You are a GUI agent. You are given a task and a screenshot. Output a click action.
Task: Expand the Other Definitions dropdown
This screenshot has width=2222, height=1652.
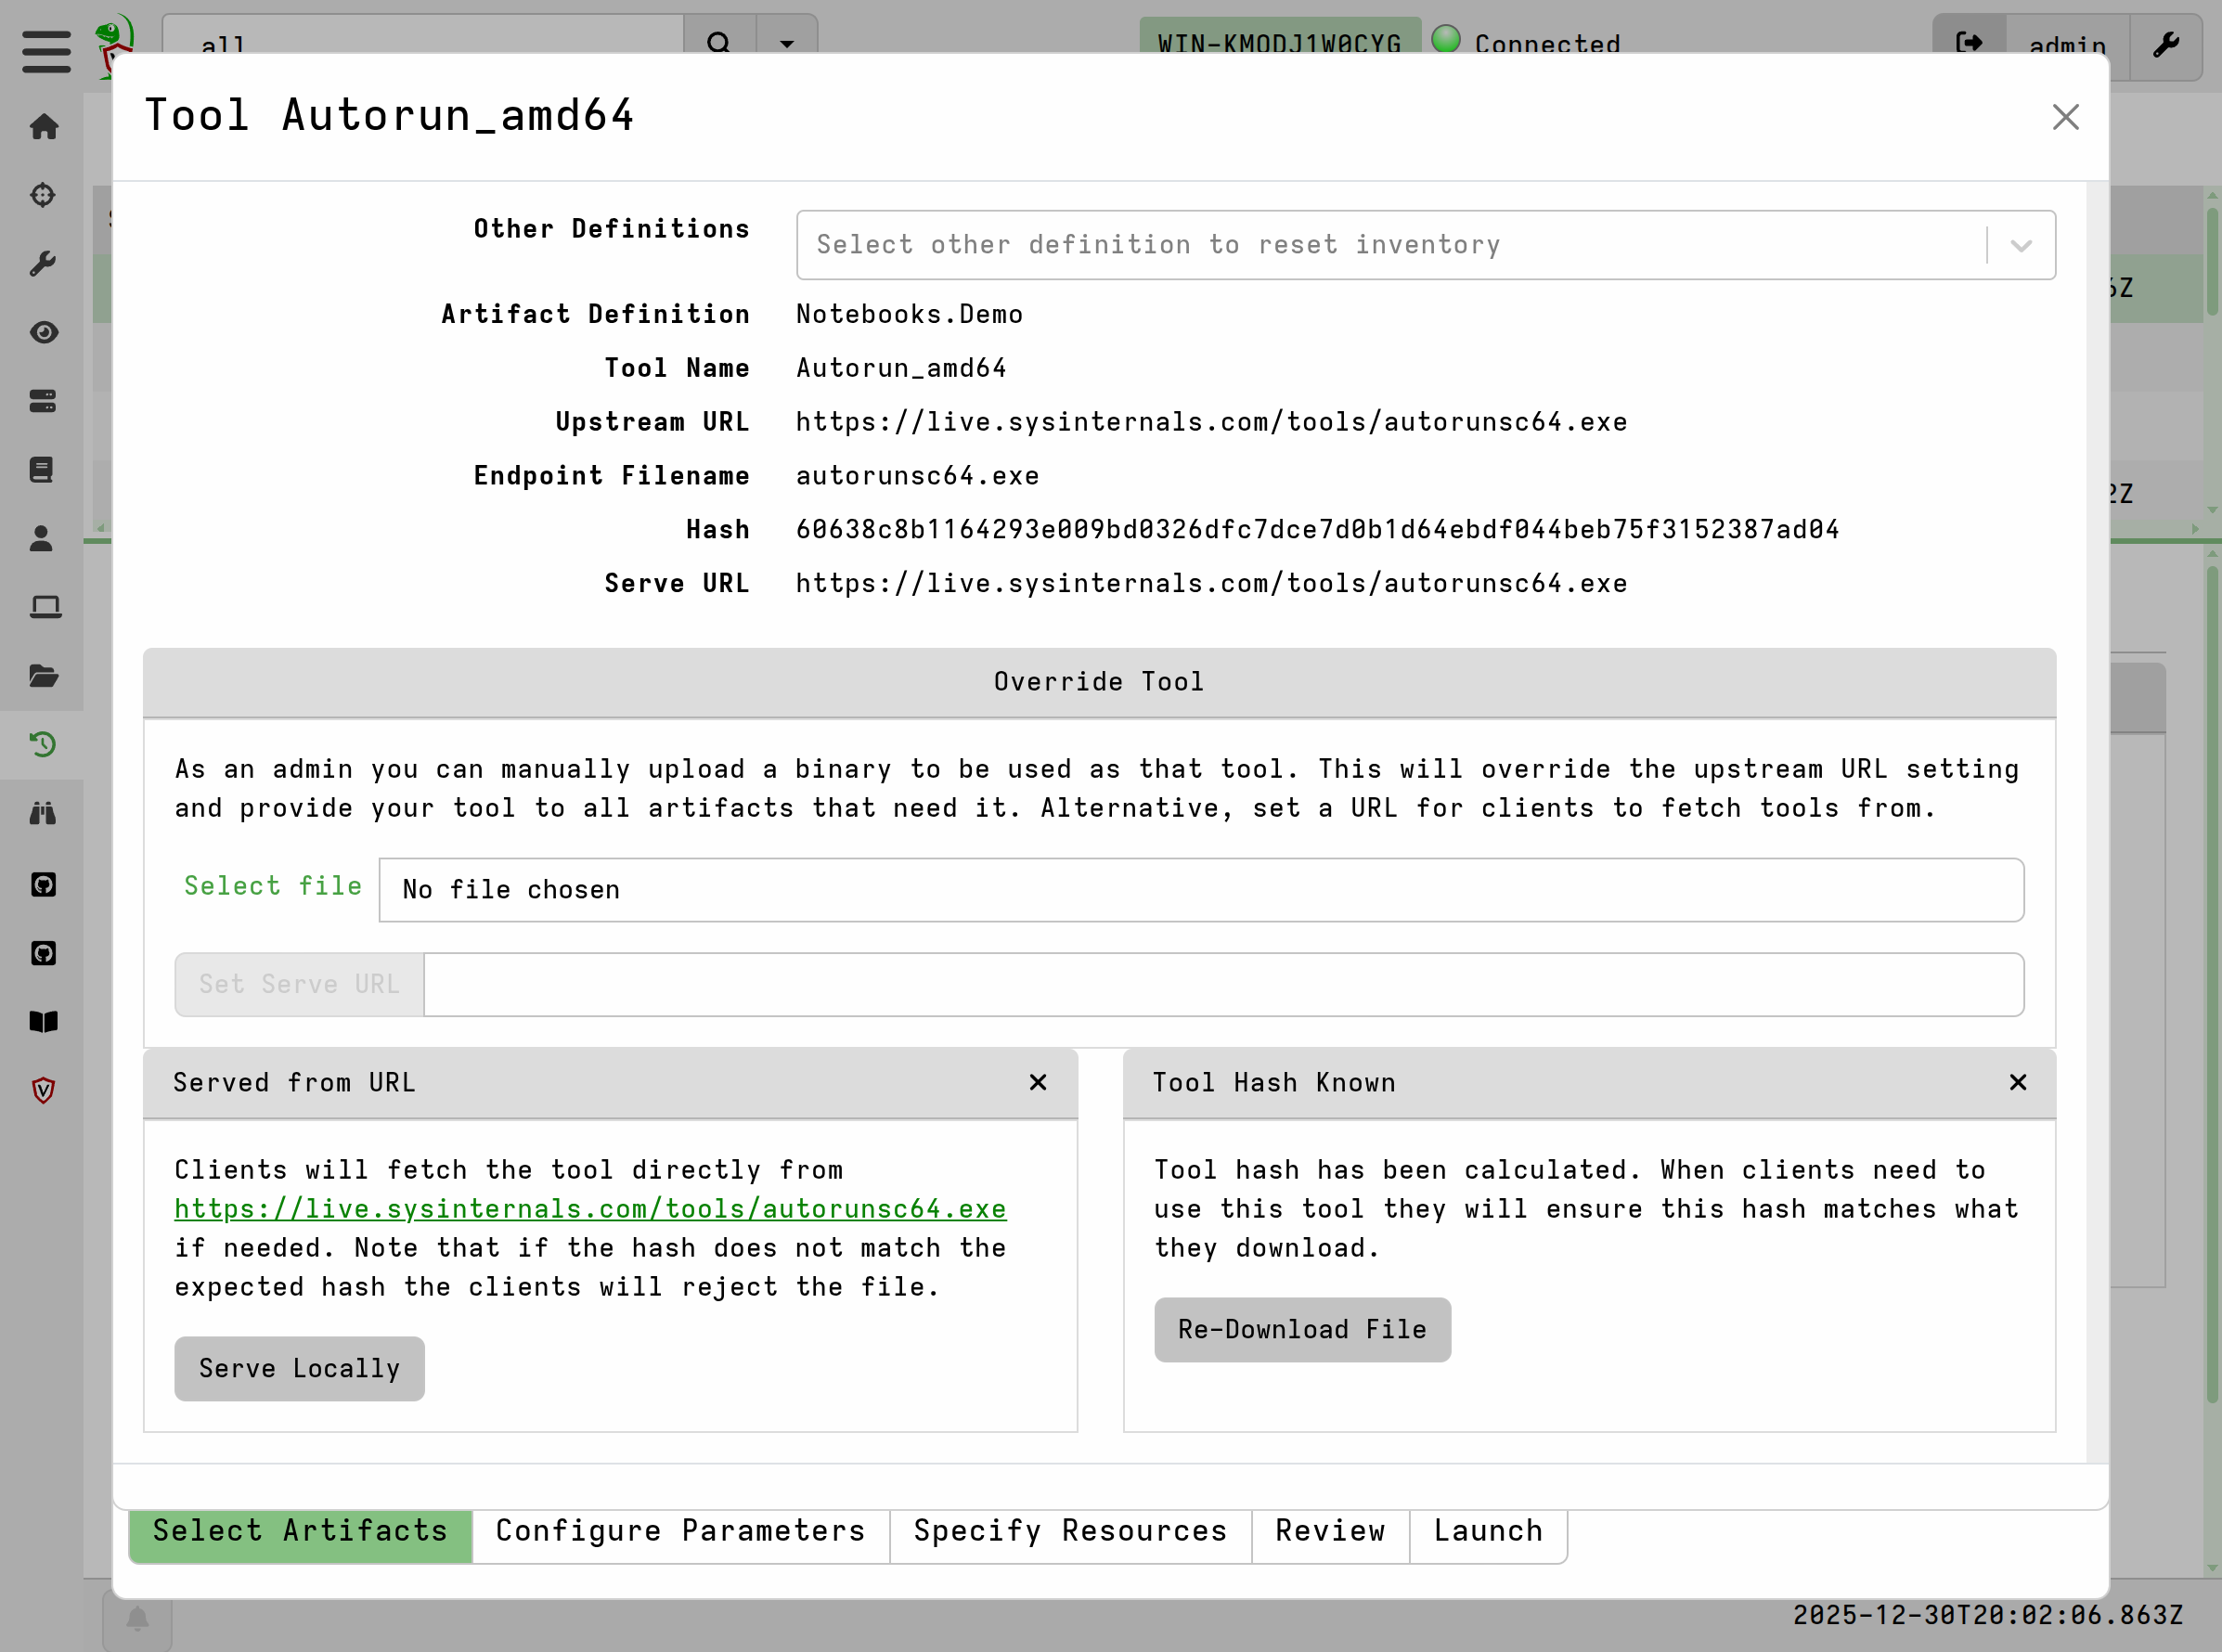tap(2022, 245)
